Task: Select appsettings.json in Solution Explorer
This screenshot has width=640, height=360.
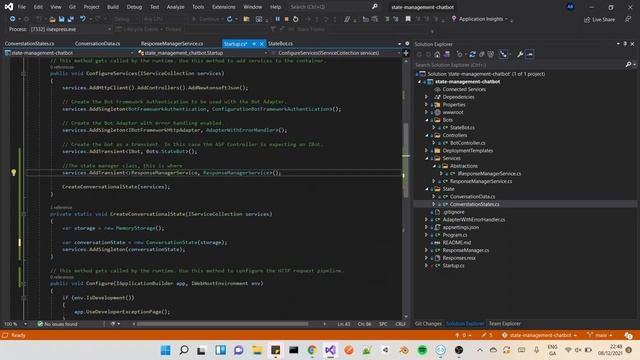Action: (460, 227)
